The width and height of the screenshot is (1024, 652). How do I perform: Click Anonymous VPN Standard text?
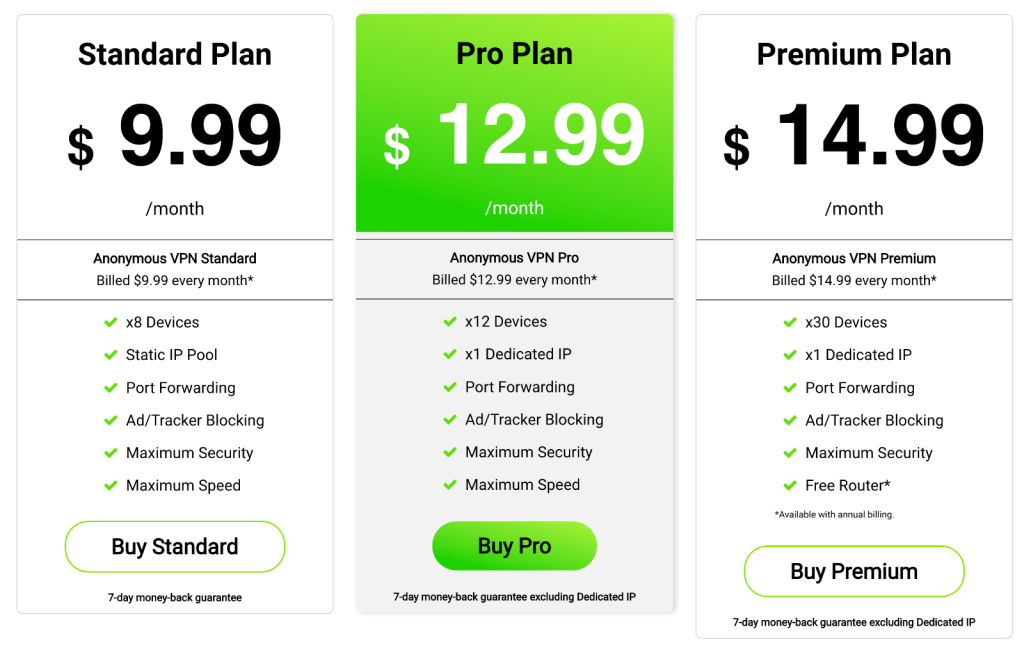tap(175, 259)
